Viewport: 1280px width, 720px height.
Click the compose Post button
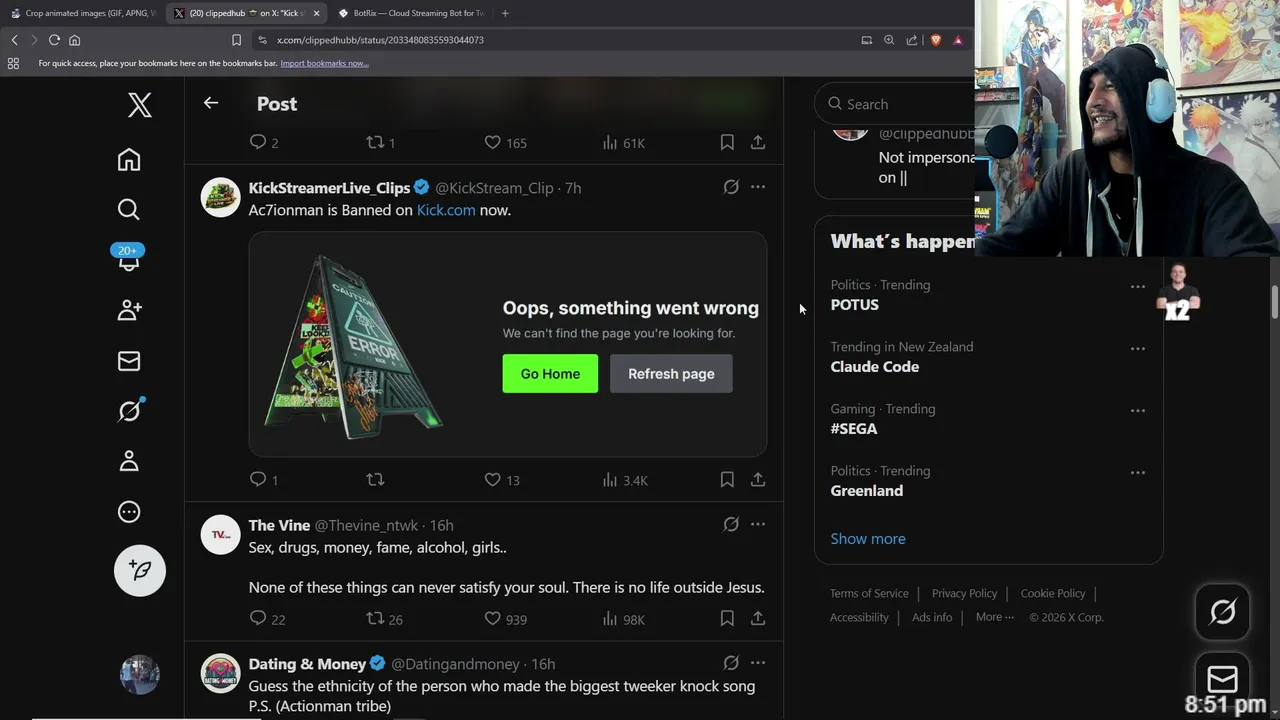(x=140, y=570)
